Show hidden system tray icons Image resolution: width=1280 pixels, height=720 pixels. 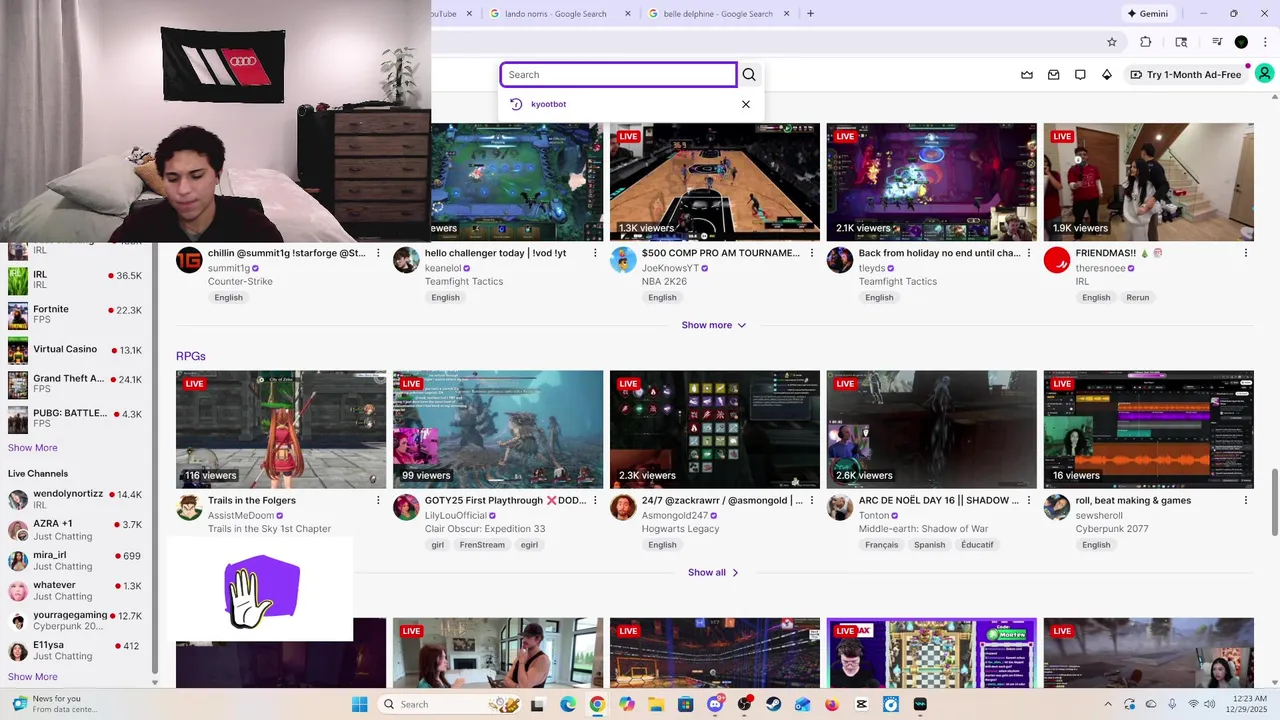coord(1108,704)
